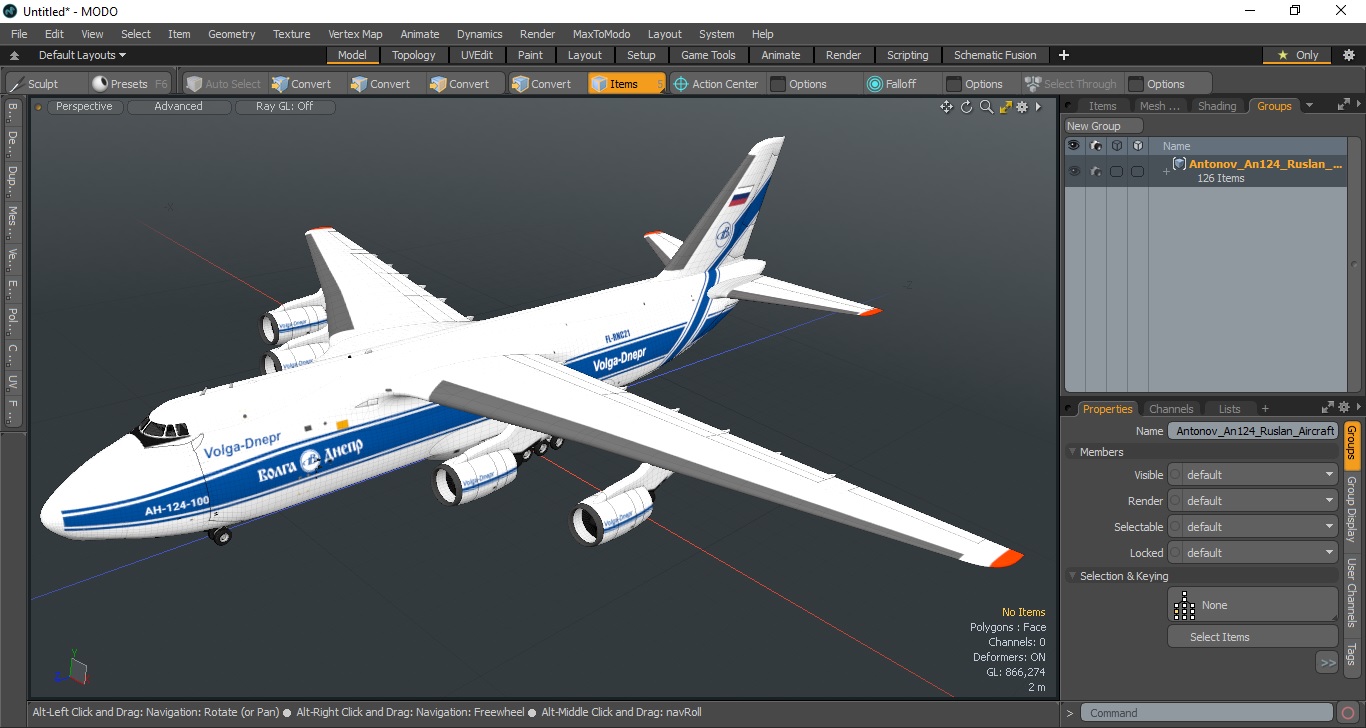
Task: Switch to the Shading tab
Action: [1216, 106]
